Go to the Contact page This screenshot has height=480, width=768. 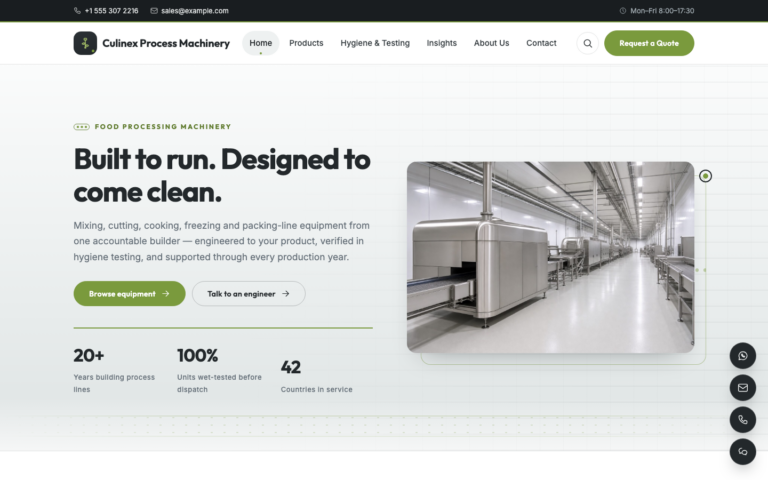[x=541, y=43]
